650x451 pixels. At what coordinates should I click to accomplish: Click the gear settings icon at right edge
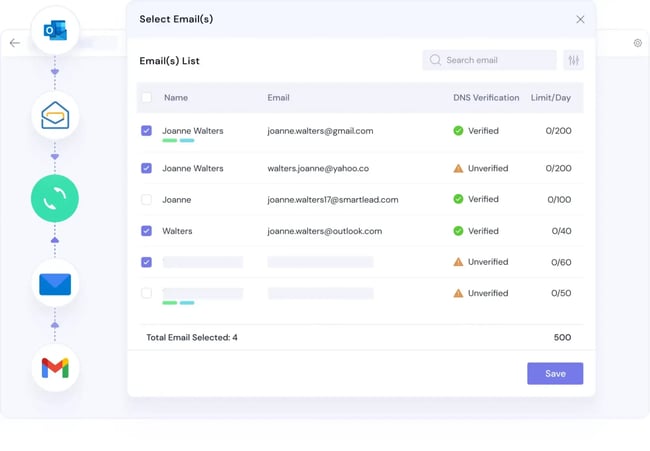point(638,43)
